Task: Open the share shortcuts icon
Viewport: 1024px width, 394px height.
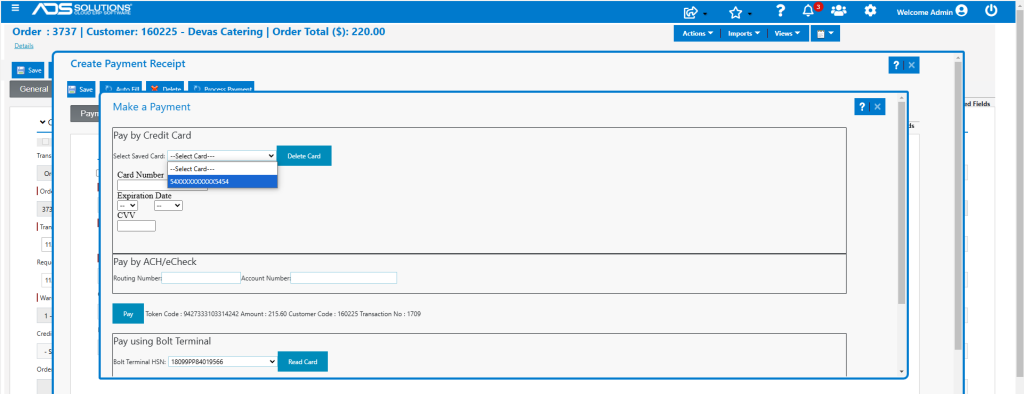Action: click(691, 12)
